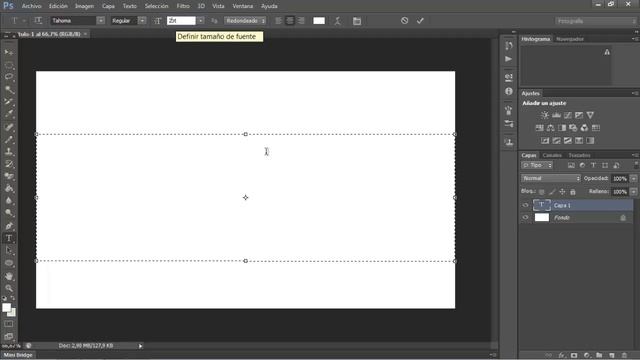The image size is (640, 360).
Task: Select the Path Selection tool
Action: pyautogui.click(x=9, y=251)
